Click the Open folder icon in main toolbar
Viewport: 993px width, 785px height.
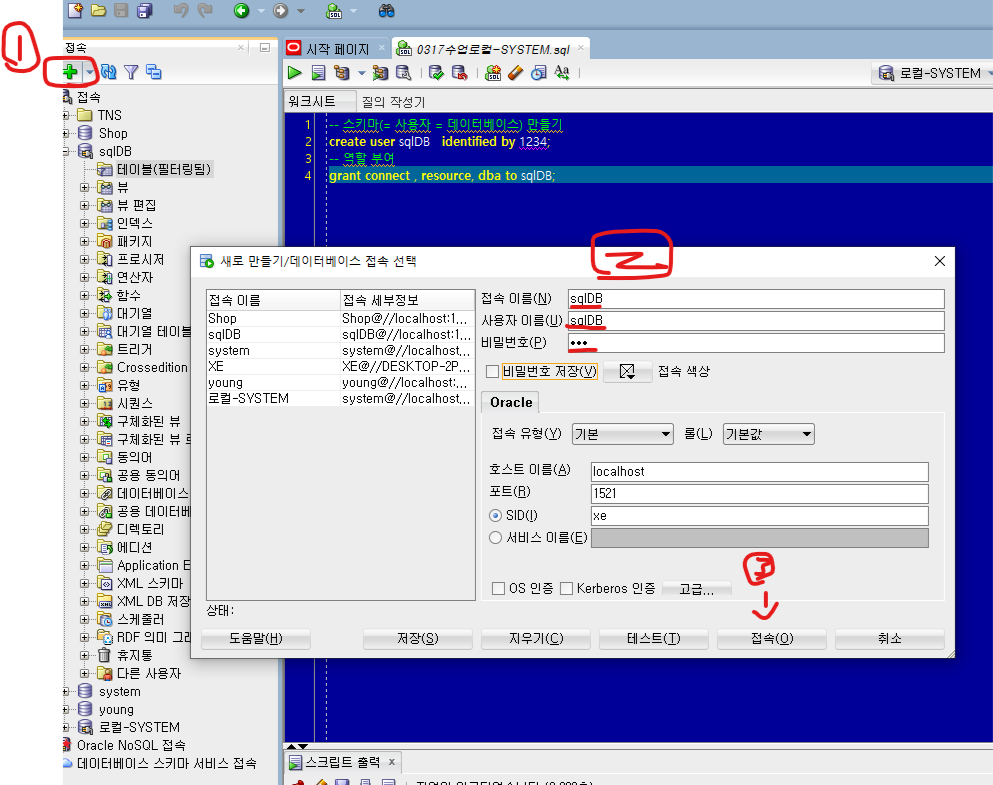(x=98, y=10)
